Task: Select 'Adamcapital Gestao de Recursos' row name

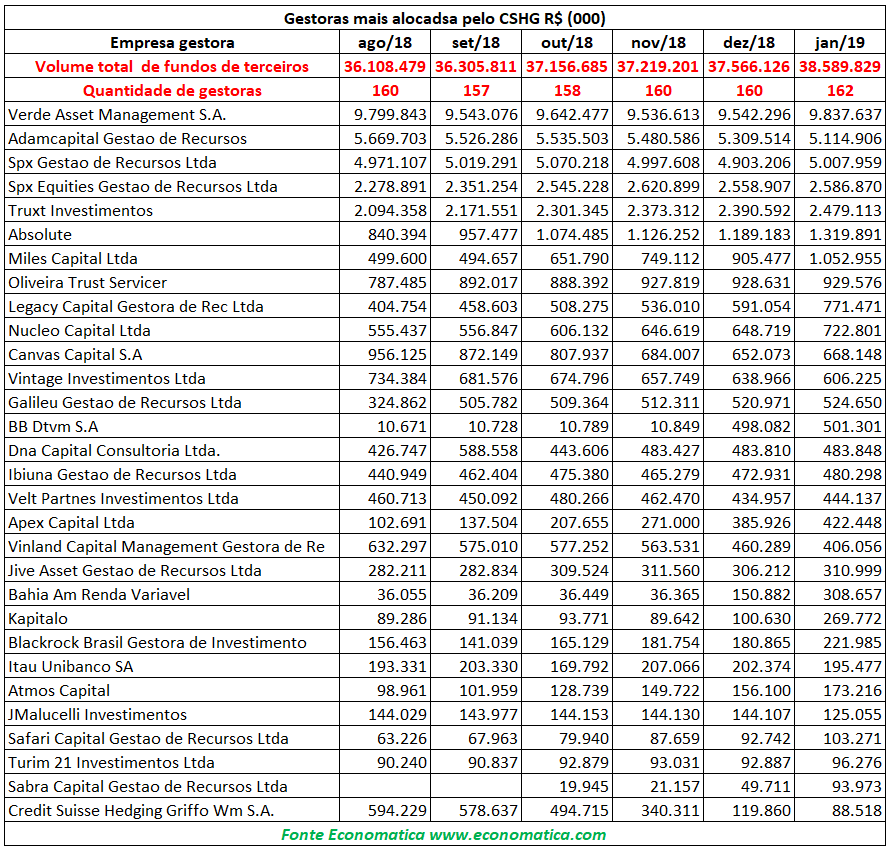Action: point(127,138)
